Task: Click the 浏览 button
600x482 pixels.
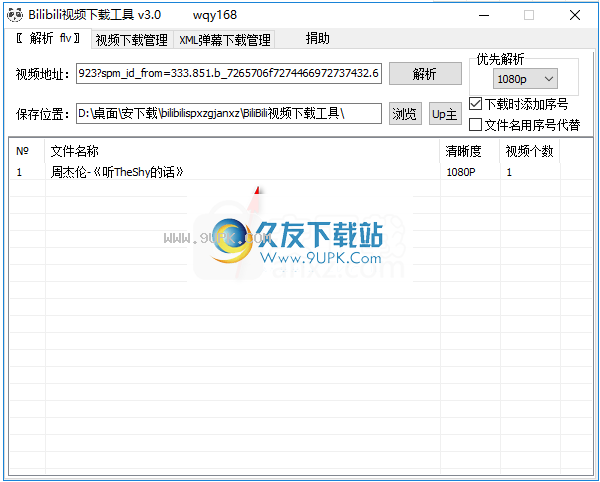Action: (x=405, y=114)
